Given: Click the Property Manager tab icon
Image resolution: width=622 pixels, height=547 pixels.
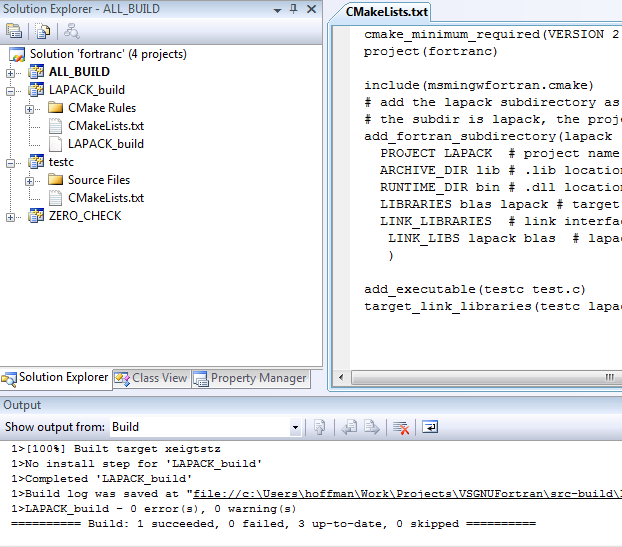Looking at the screenshot, I should coord(201,379).
